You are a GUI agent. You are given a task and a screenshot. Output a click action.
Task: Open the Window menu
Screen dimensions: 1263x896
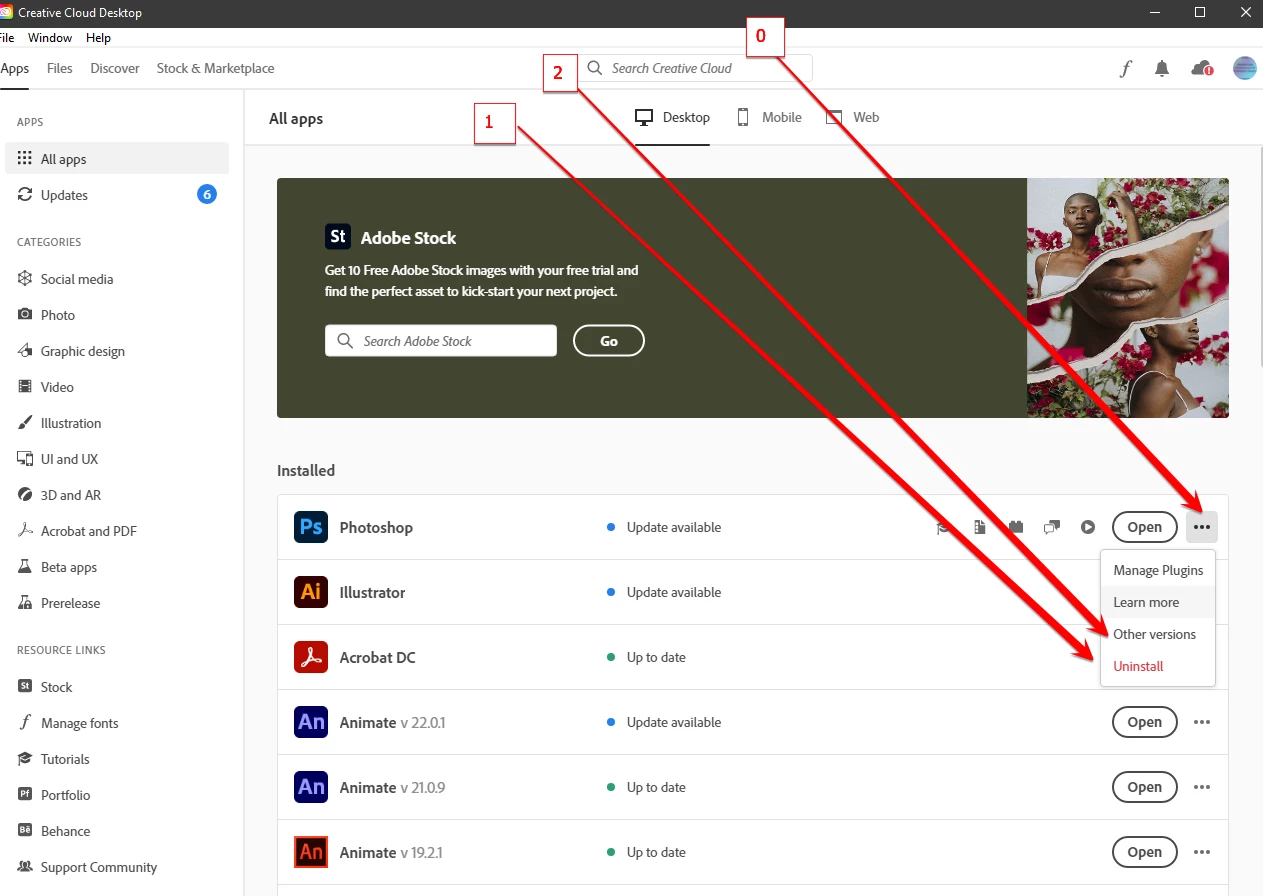coord(50,38)
